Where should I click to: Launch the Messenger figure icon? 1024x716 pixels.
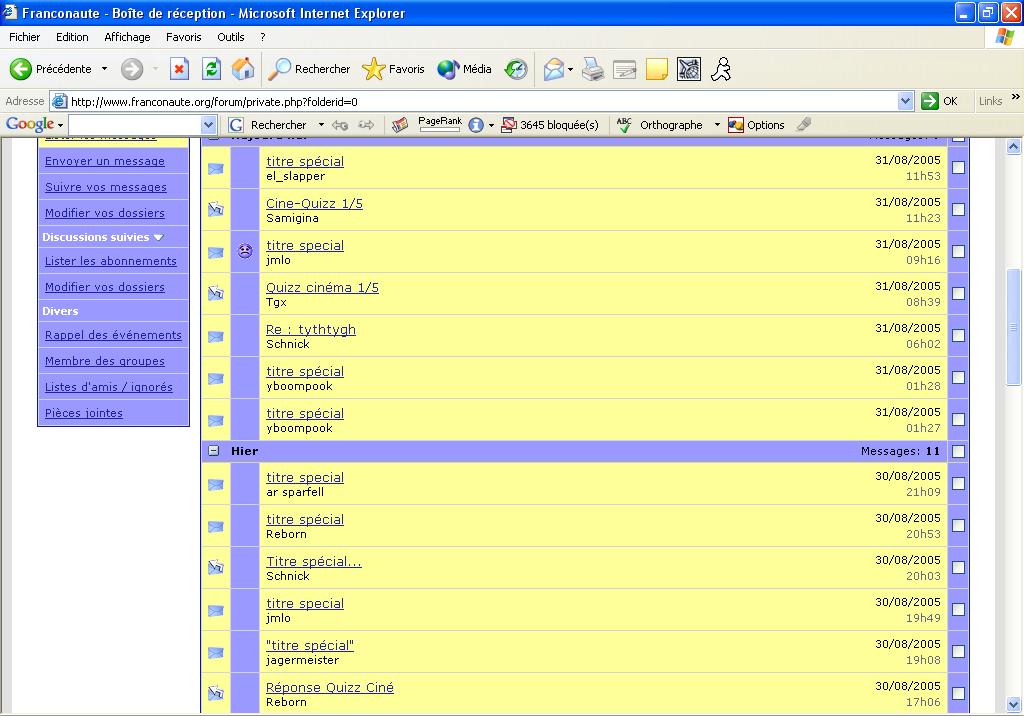click(721, 69)
